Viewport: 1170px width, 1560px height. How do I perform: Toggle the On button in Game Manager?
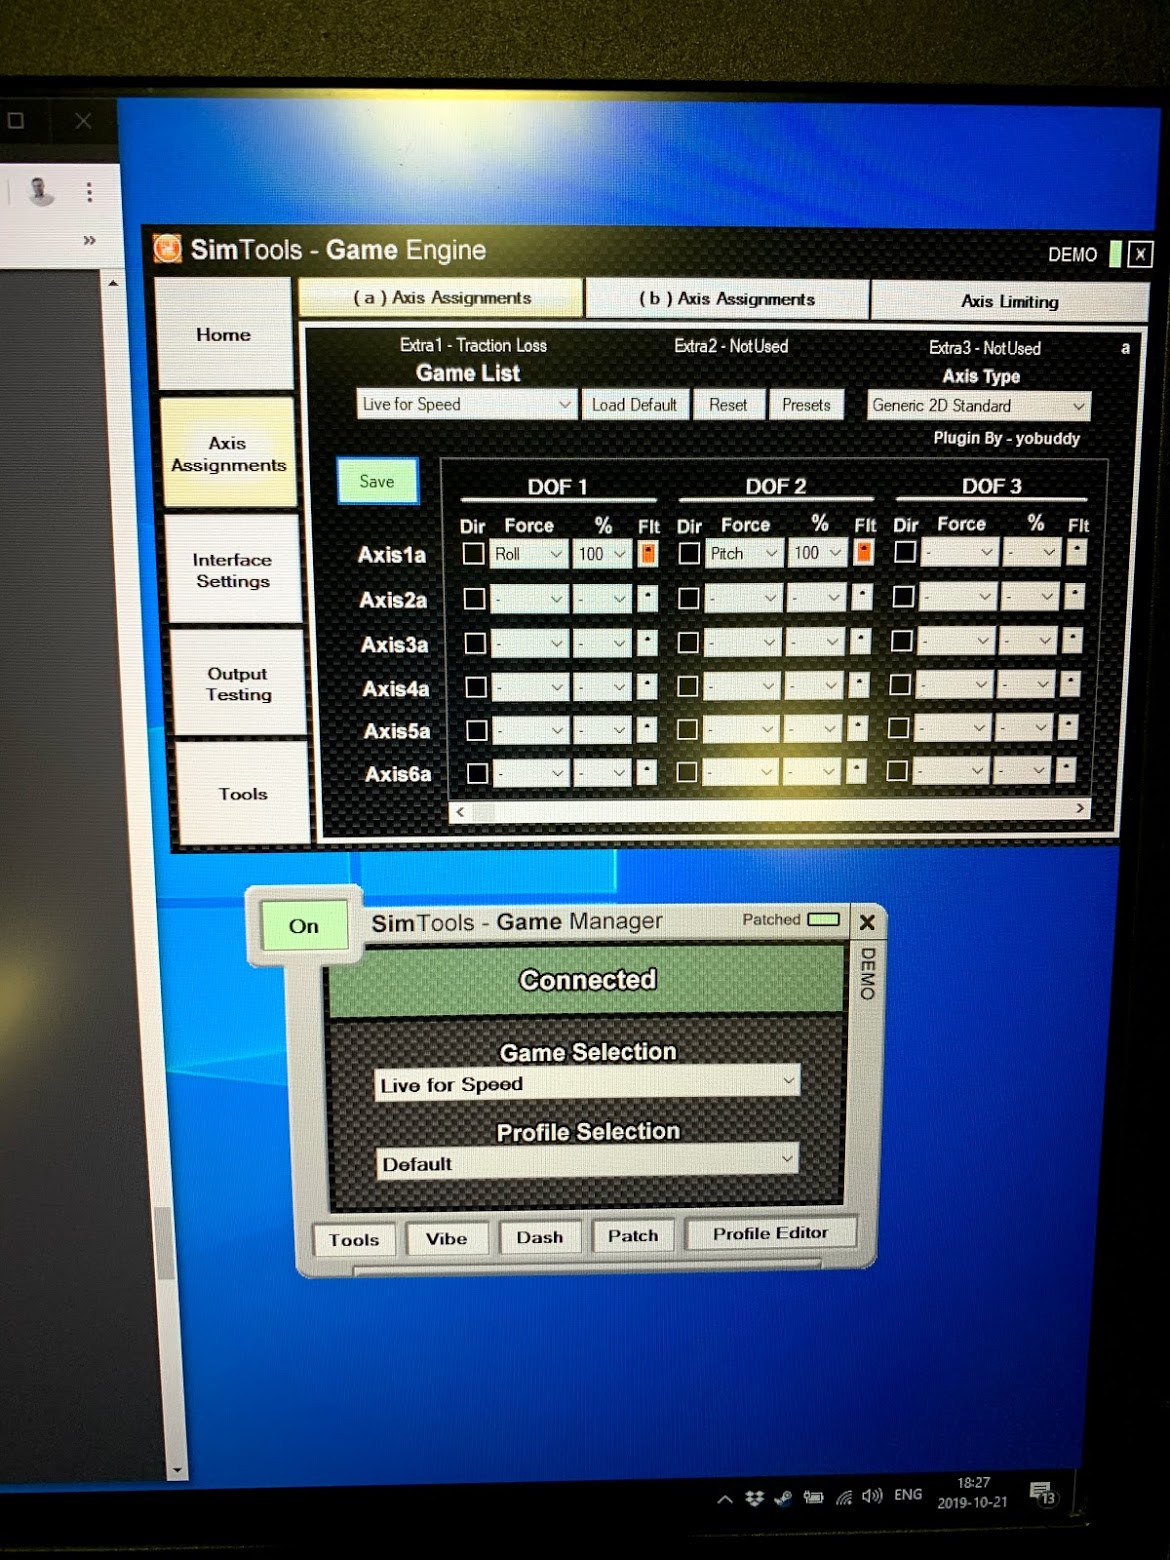304,925
